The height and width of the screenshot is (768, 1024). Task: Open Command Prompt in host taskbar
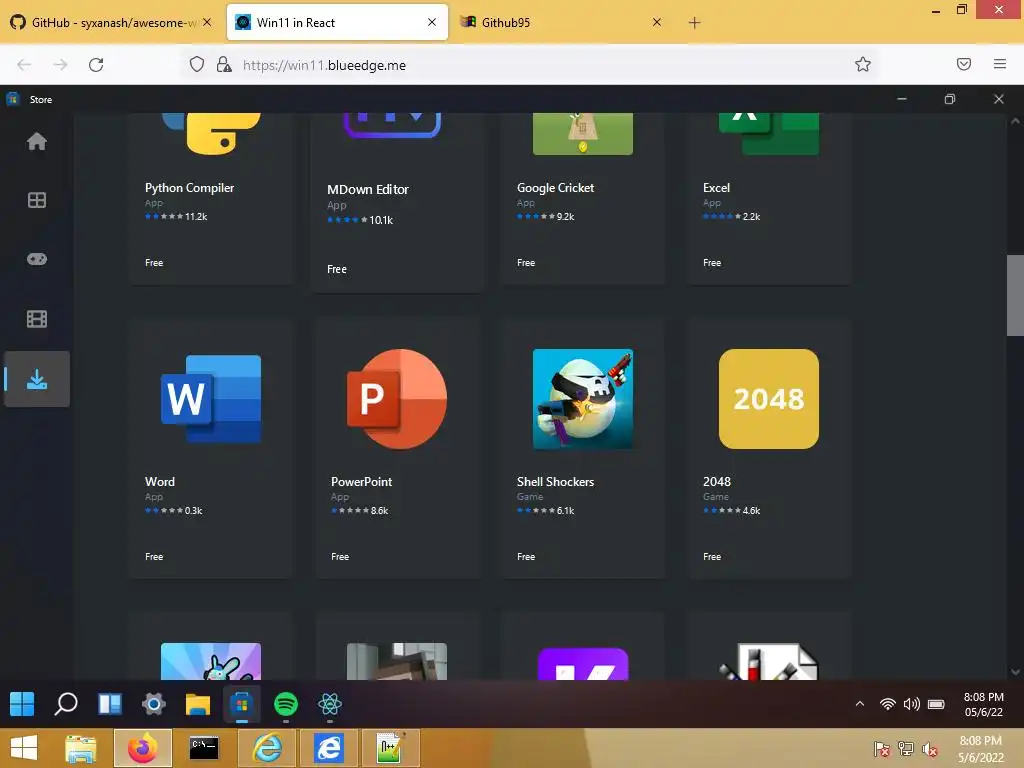pyautogui.click(x=204, y=748)
